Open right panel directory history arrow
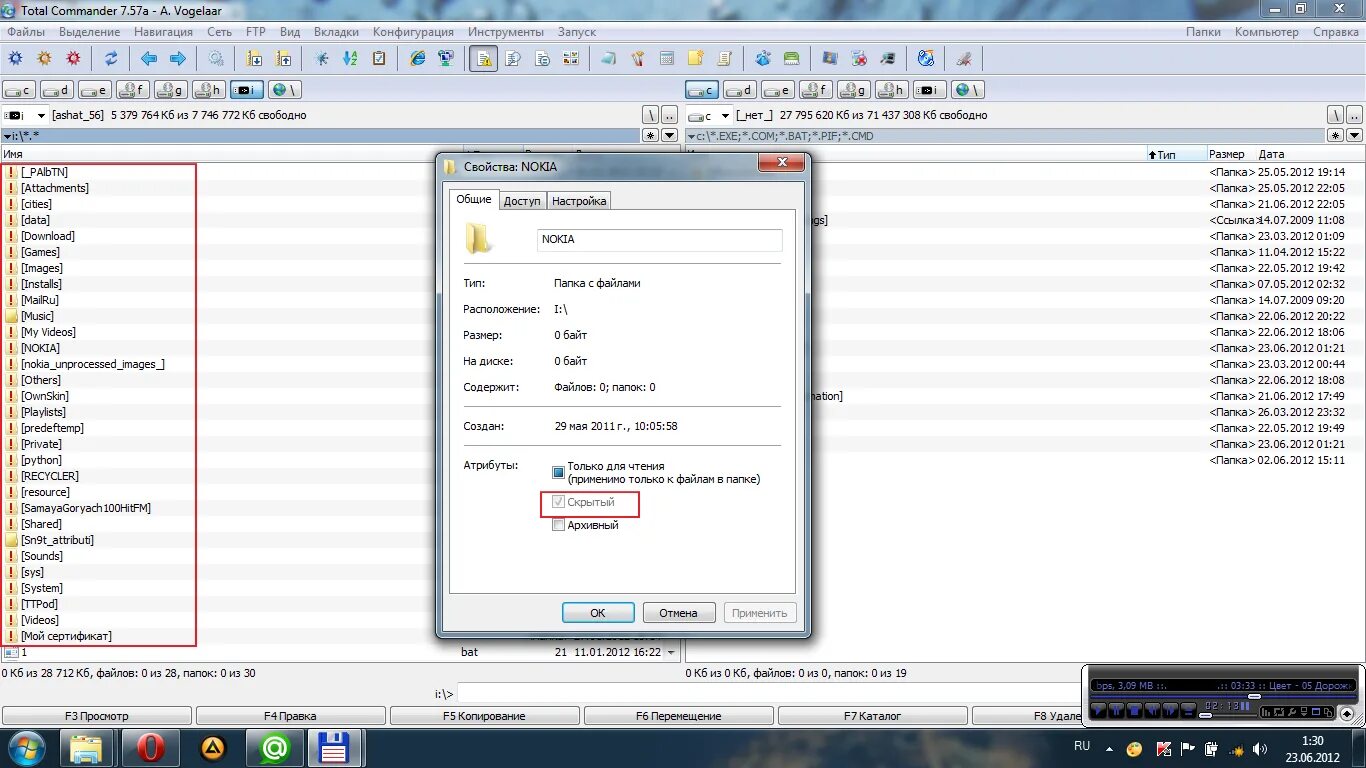1366x768 pixels. coord(1354,135)
